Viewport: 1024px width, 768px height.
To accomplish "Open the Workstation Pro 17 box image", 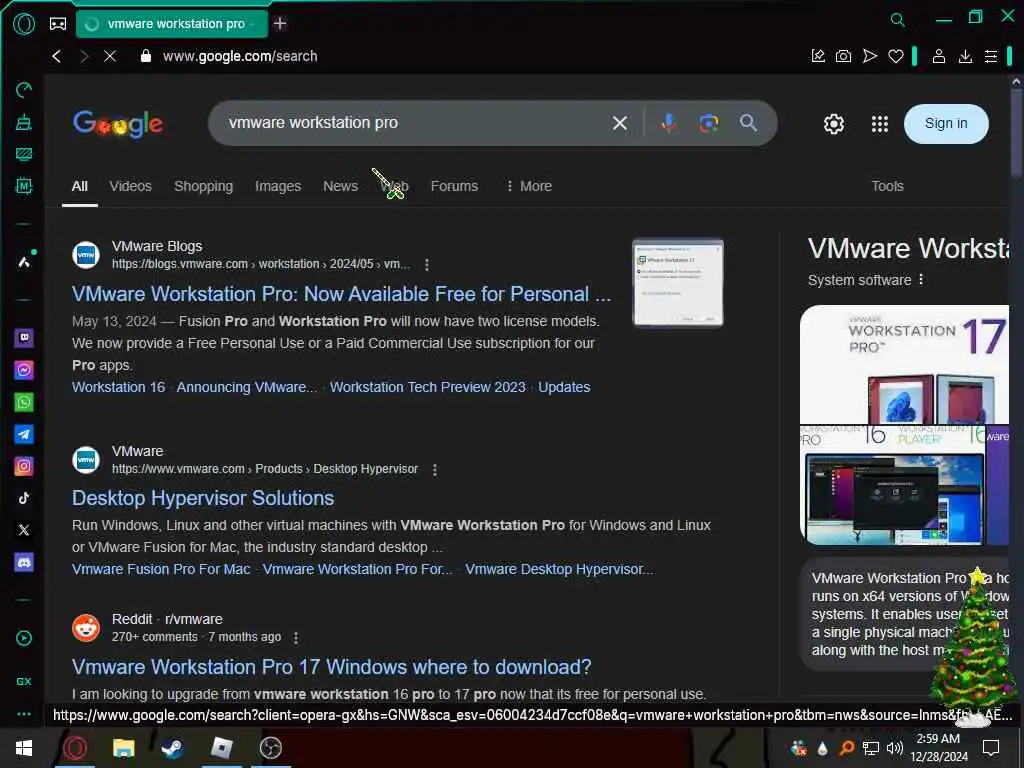I will point(904,364).
